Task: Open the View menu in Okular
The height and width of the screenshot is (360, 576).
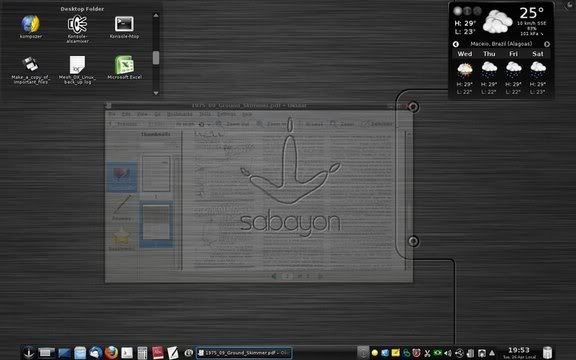Action: (x=142, y=114)
